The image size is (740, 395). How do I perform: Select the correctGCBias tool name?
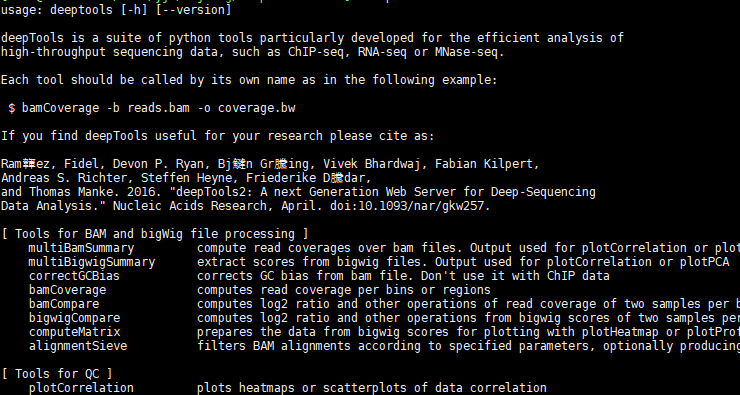click(x=74, y=276)
